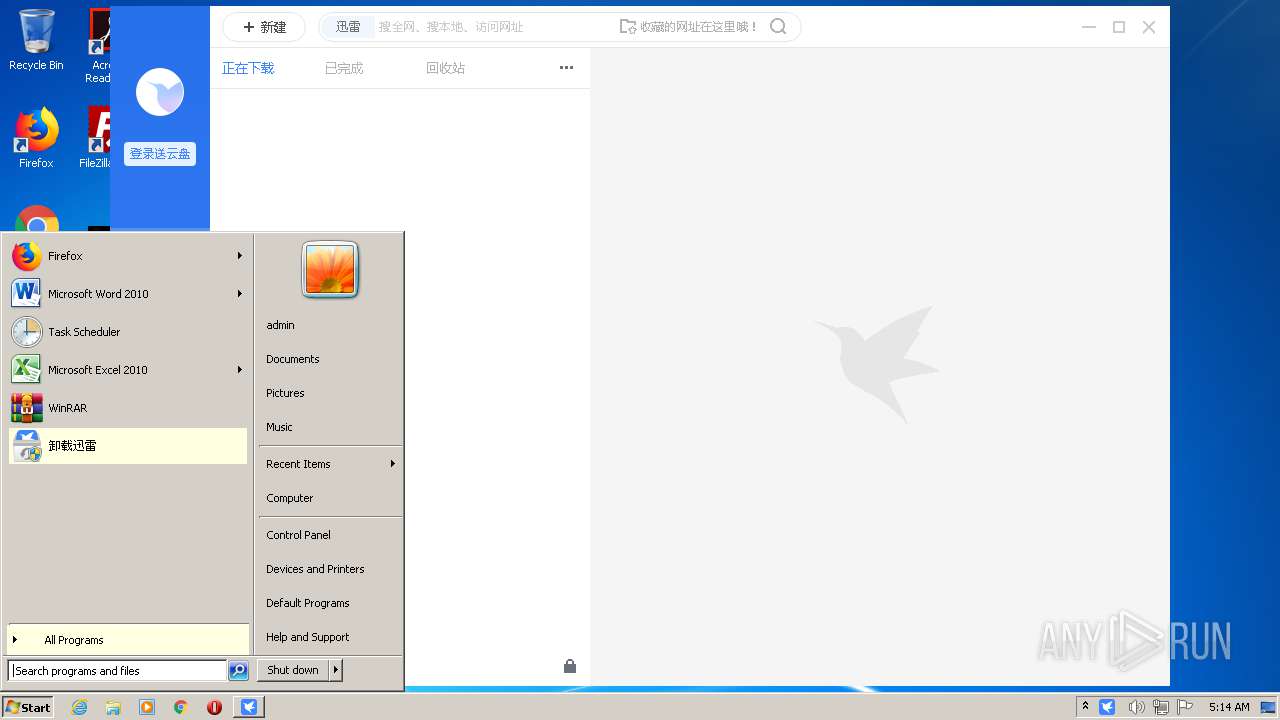Click the Xunlei bird avatar in sidebar

tap(160, 92)
